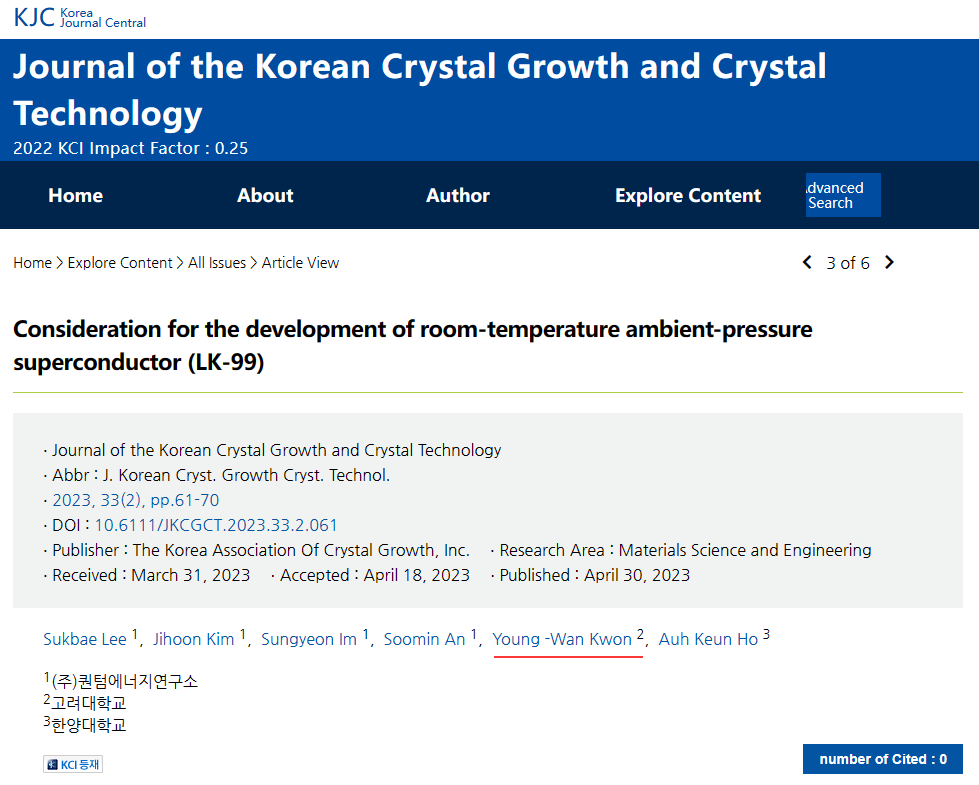
Task: Open the DOI 10.6111/JKCGCT.2023.33.2.061 link
Action: [216, 525]
